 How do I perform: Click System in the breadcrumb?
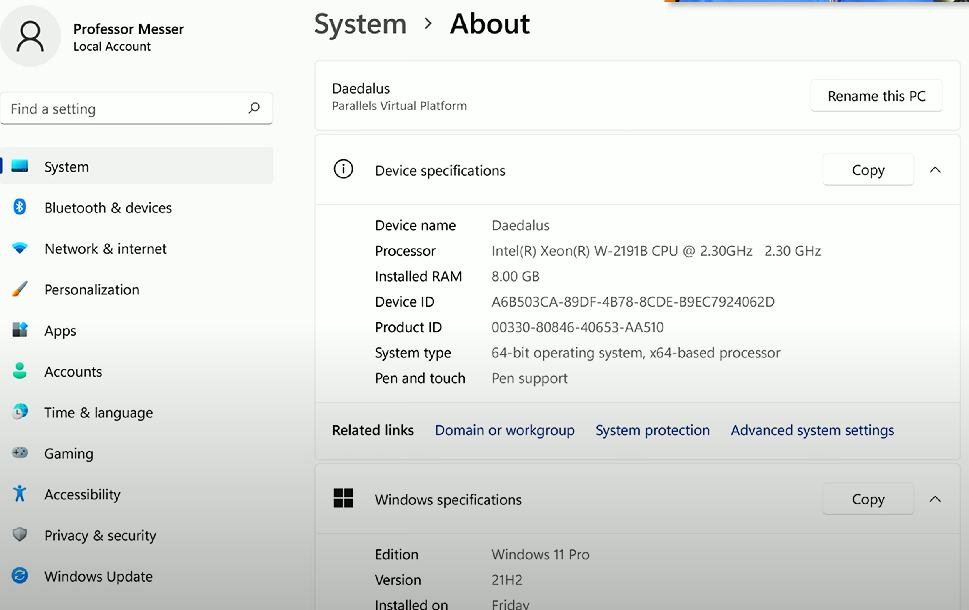click(360, 25)
